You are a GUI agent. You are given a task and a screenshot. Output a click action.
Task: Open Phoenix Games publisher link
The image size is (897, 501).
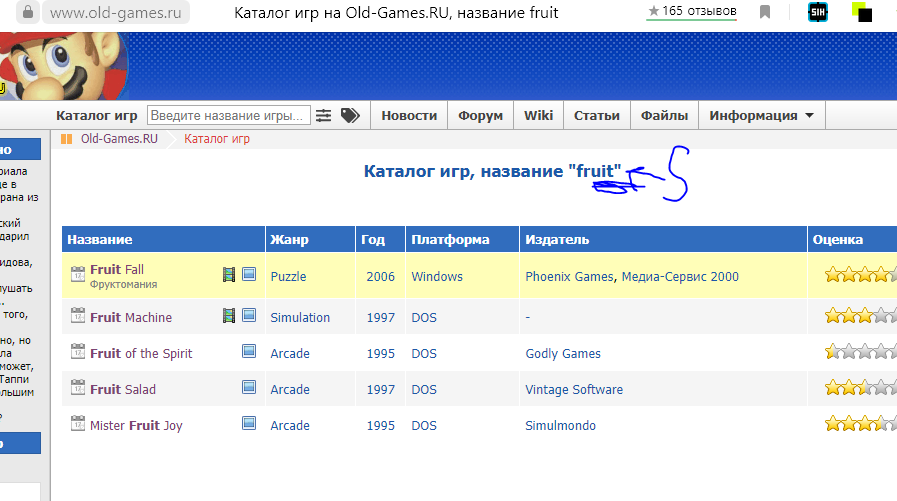click(569, 277)
